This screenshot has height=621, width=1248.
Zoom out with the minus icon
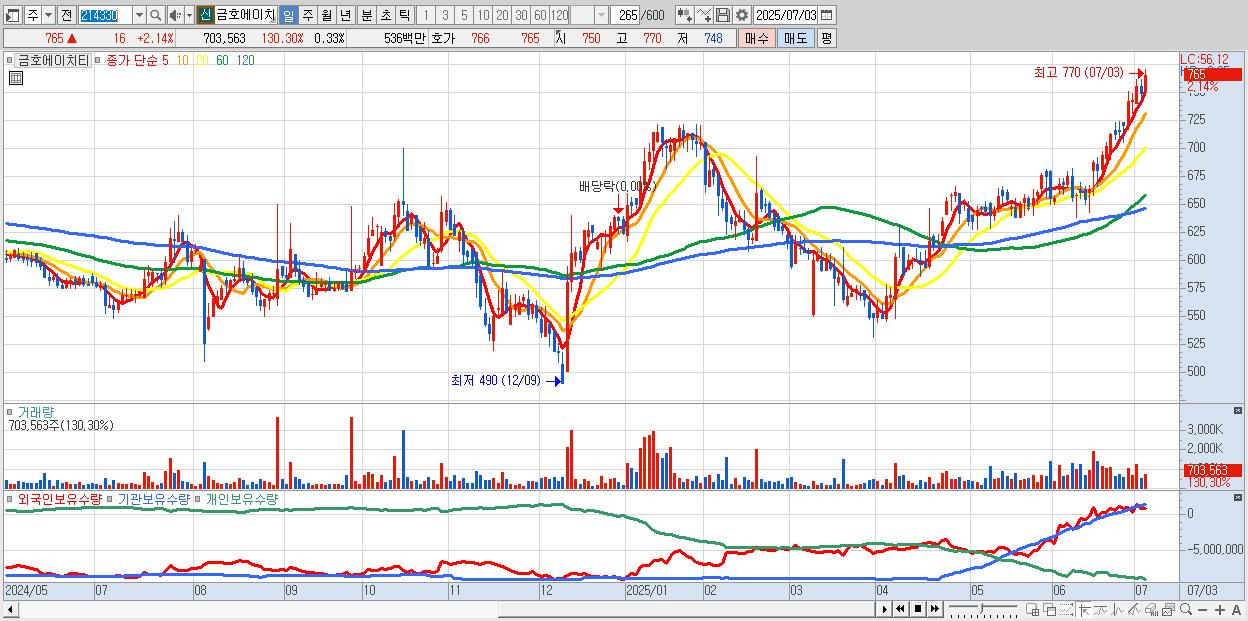[1202, 609]
